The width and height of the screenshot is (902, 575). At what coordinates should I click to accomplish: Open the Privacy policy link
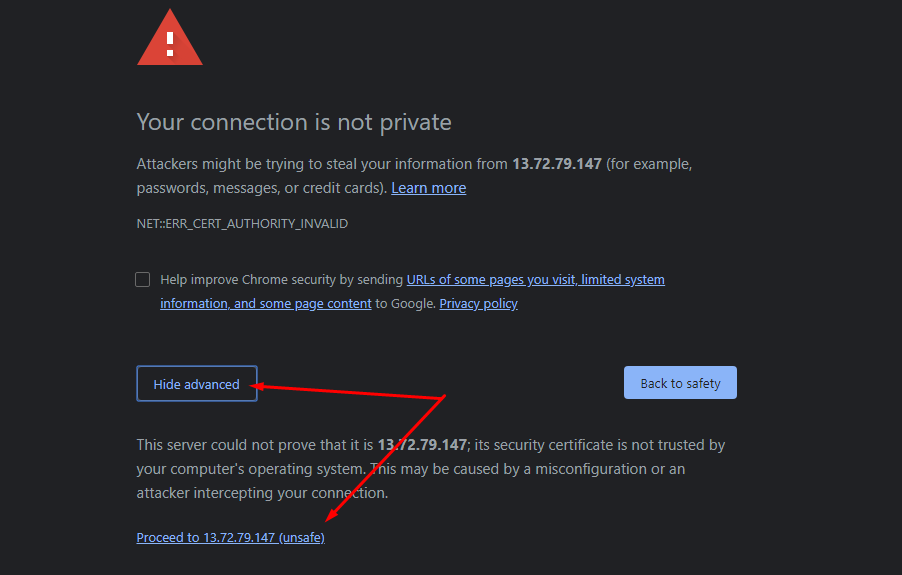point(478,304)
